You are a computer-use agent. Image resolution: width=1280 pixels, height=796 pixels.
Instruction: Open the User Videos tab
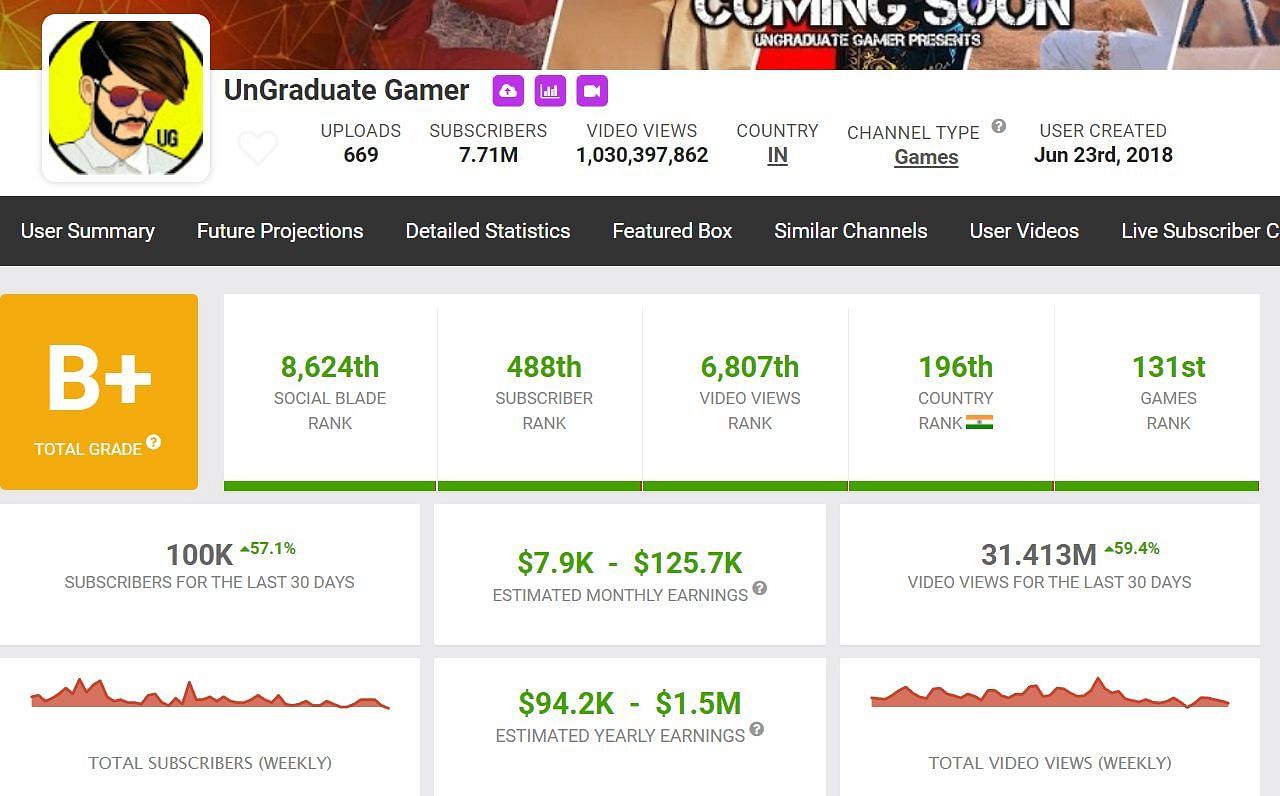(1024, 231)
